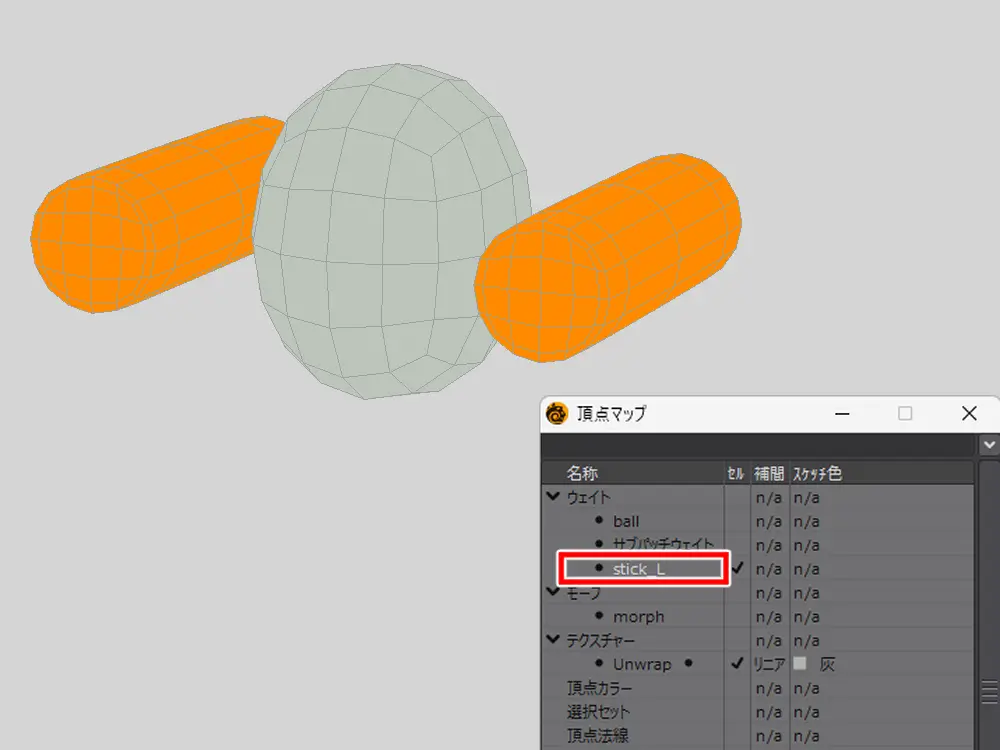Click the bullet icon beside ball
1000x750 pixels.
pos(599,520)
